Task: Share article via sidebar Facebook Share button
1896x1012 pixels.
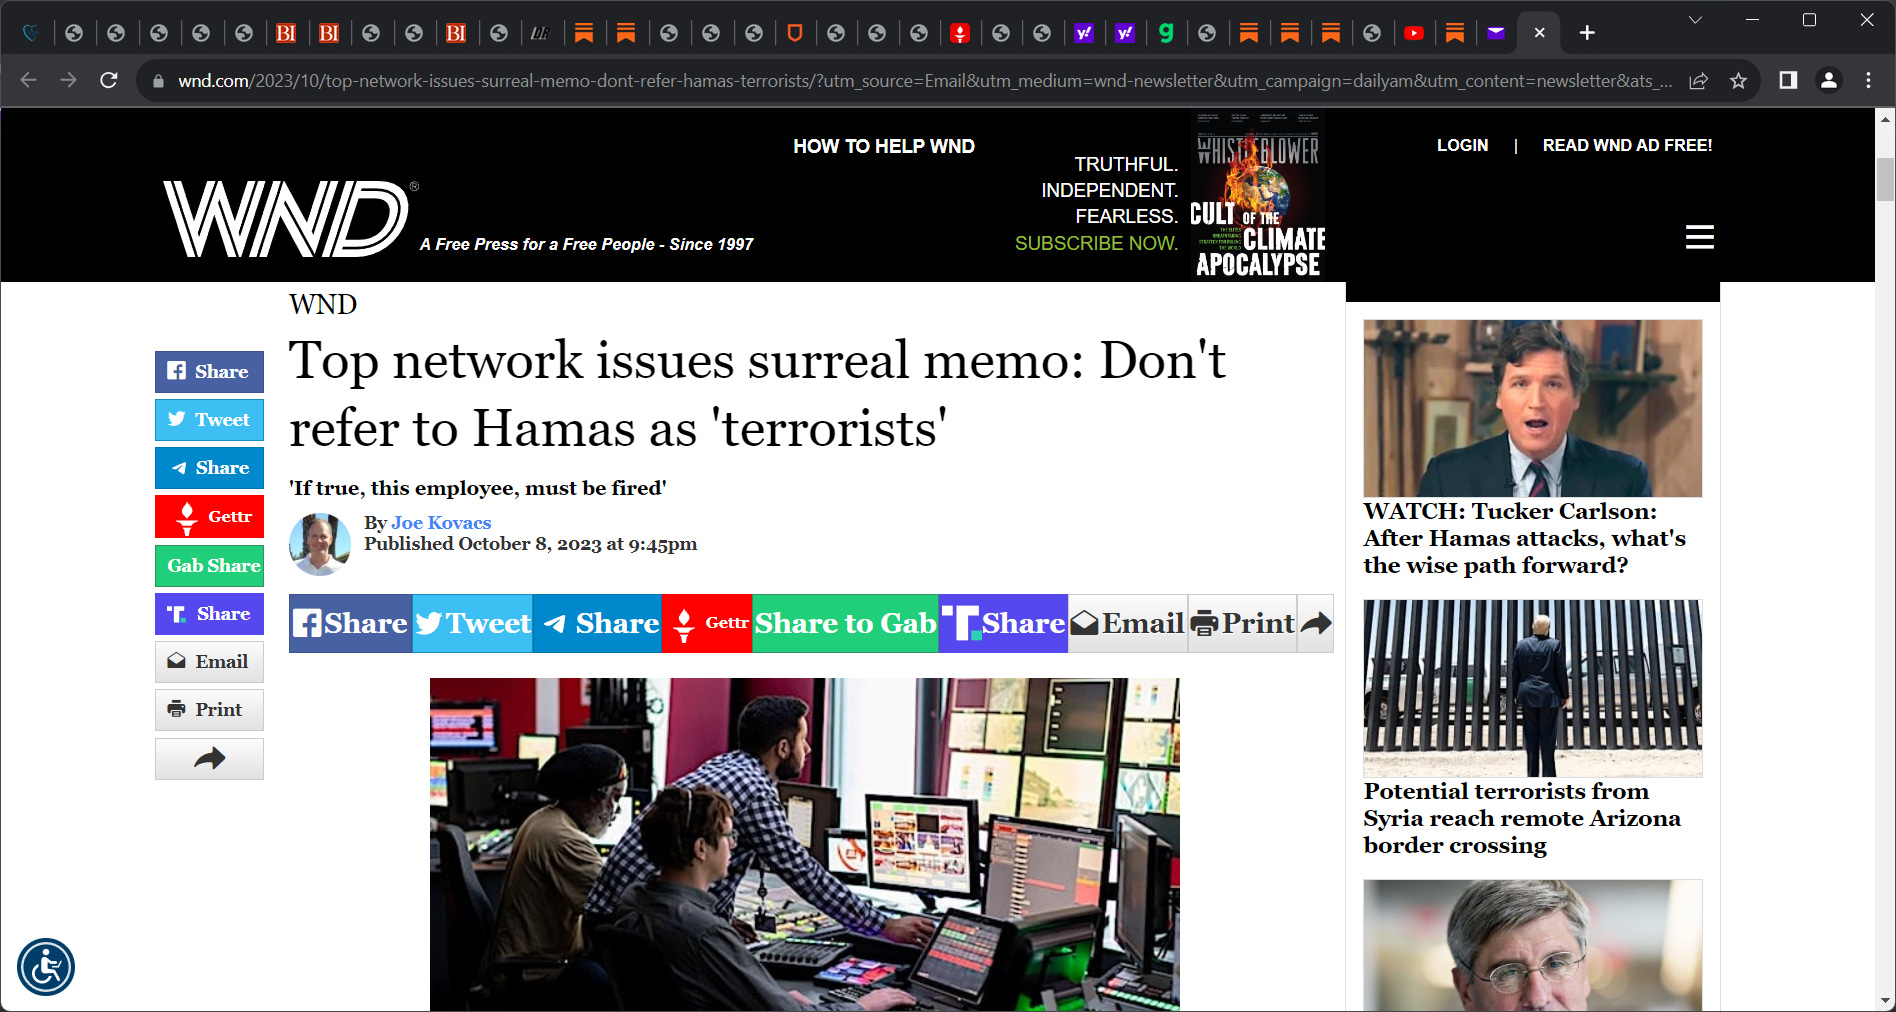Action: click(209, 371)
